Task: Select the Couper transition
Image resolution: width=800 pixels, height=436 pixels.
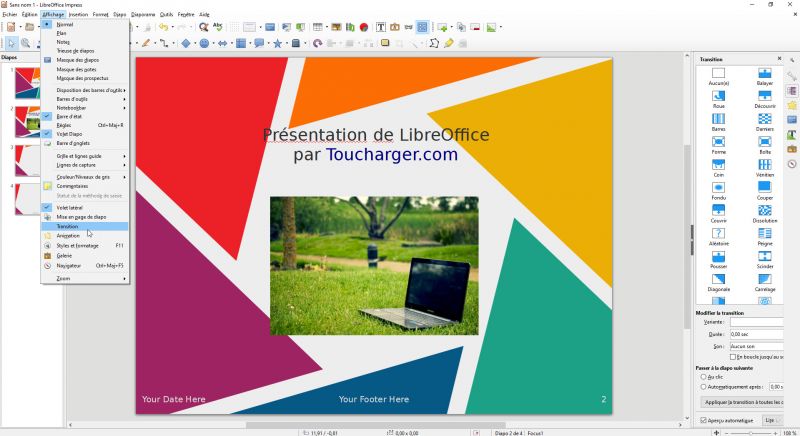Action: tap(764, 190)
